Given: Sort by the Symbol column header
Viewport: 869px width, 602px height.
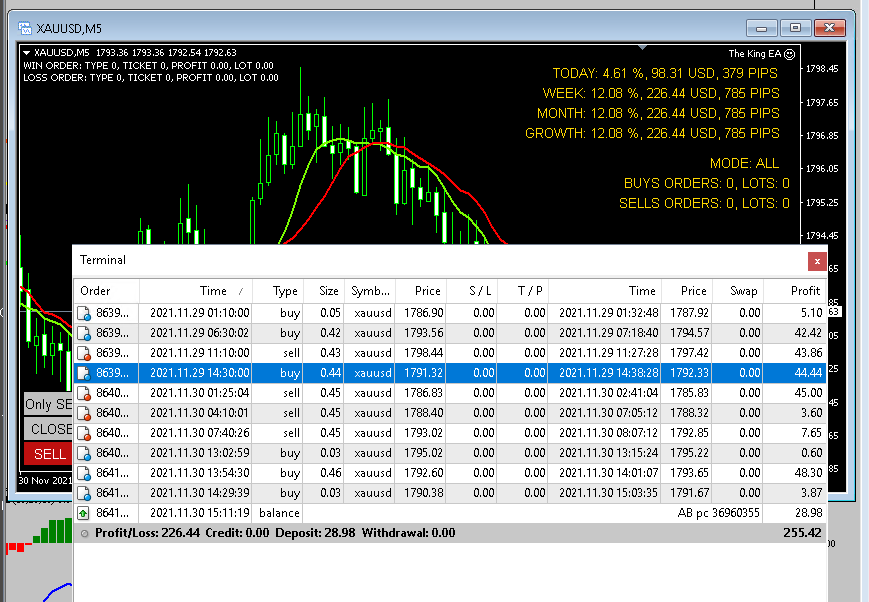Looking at the screenshot, I should (370, 290).
